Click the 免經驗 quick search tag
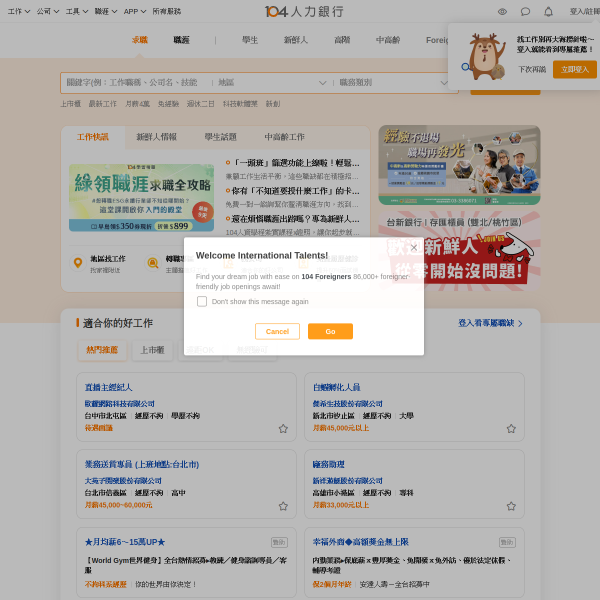Screen dimensions: 600x600 [168, 104]
